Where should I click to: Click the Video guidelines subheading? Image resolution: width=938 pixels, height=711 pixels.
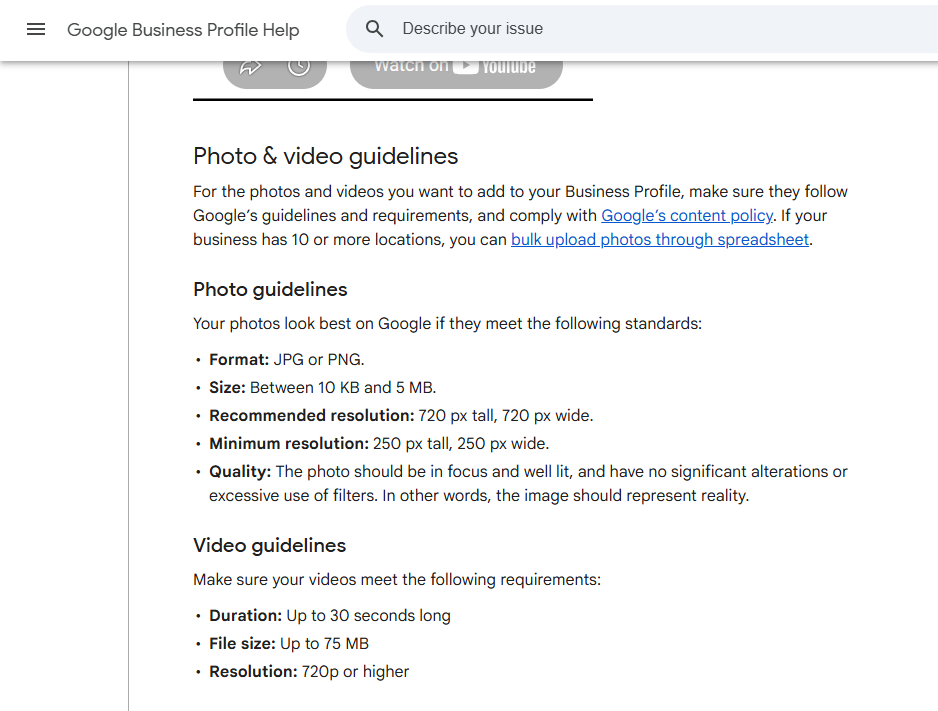(x=270, y=545)
